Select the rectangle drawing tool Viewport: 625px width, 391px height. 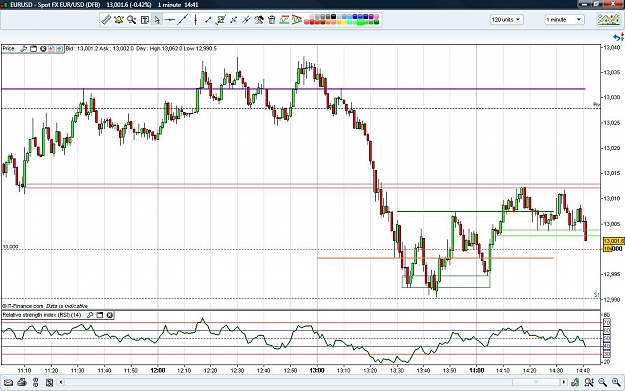click(x=221, y=20)
